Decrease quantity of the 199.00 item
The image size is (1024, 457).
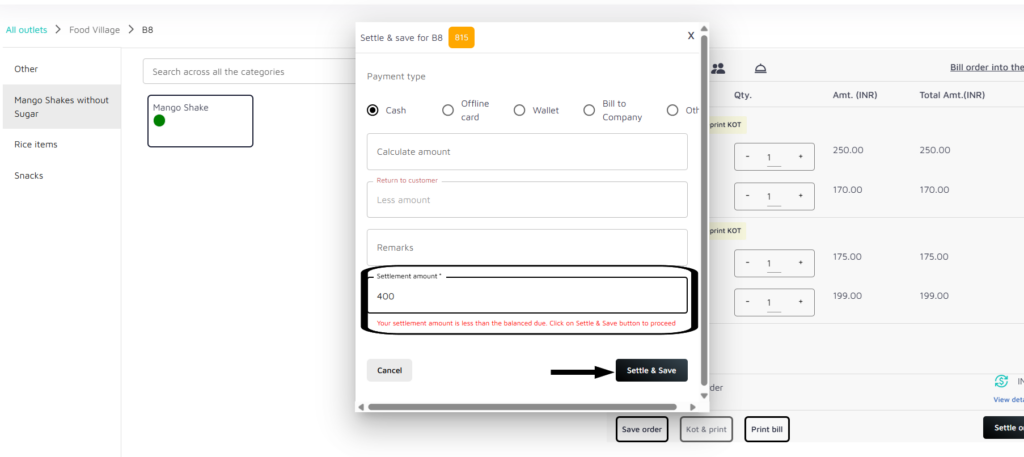pyautogui.click(x=748, y=301)
